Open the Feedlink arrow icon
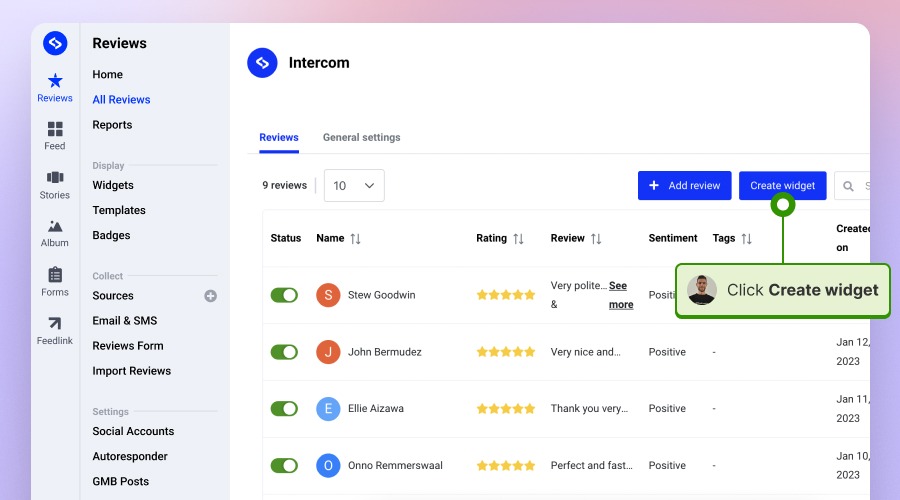Screen dimensions: 900x500 coord(55,323)
